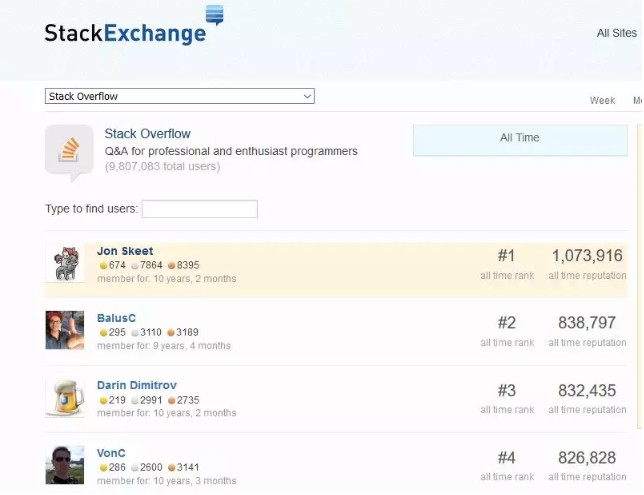The image size is (644, 495).
Task: Focus the Type to find users field
Action: 199,209
